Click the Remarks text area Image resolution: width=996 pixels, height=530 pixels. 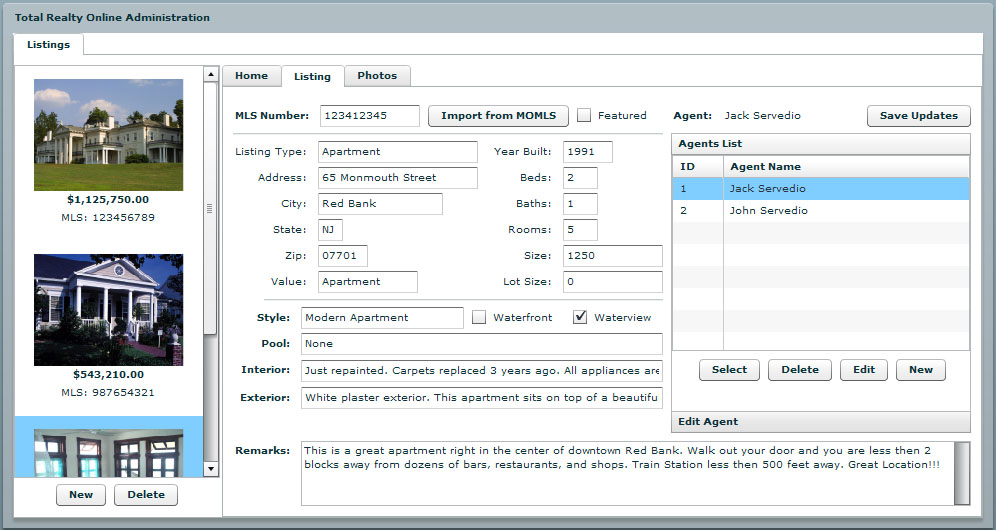click(628, 473)
